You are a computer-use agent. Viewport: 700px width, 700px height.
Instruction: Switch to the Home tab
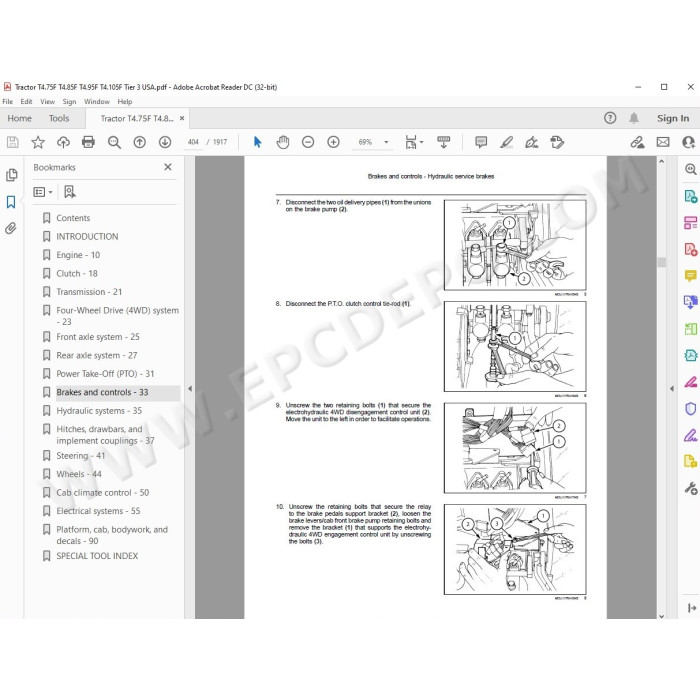(x=20, y=118)
